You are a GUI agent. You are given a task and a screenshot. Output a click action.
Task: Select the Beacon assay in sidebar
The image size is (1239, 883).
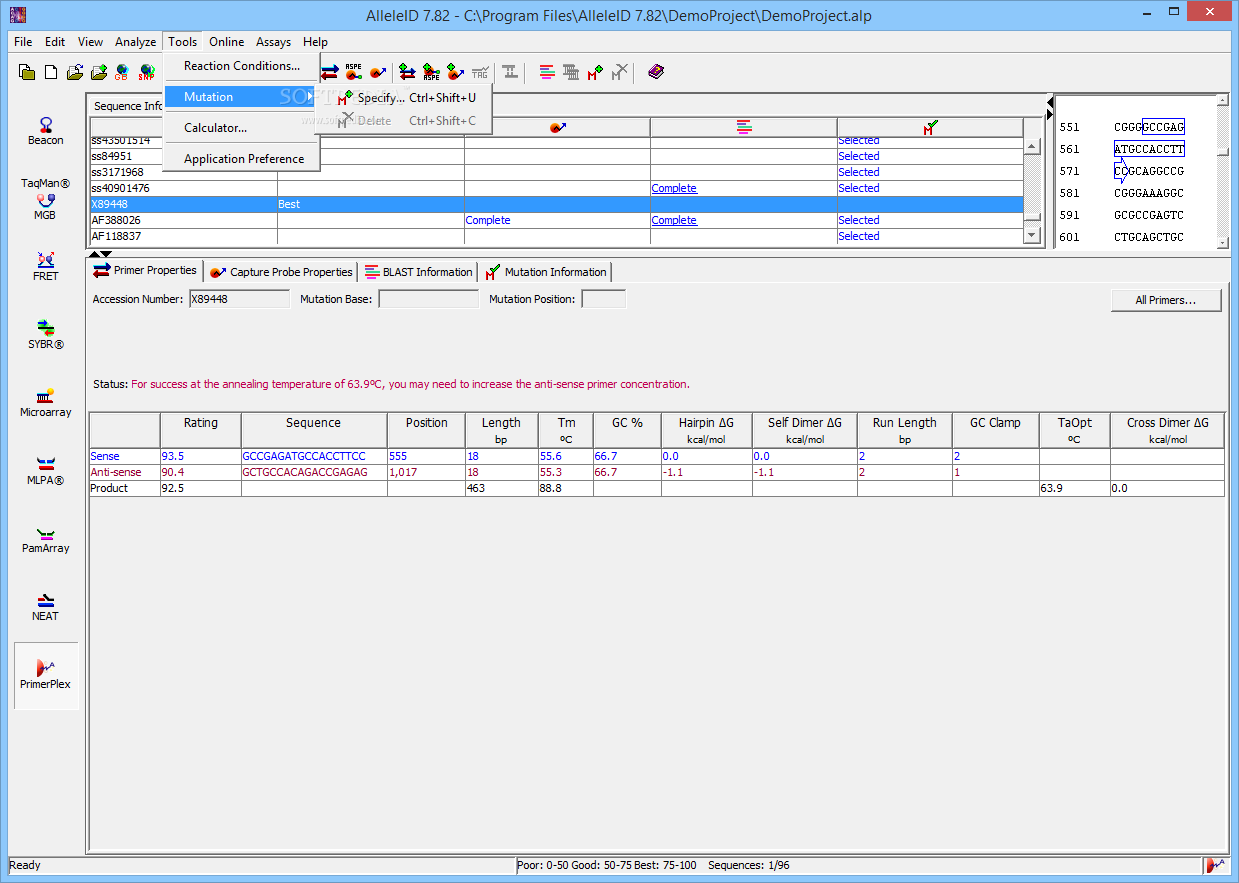(x=46, y=132)
